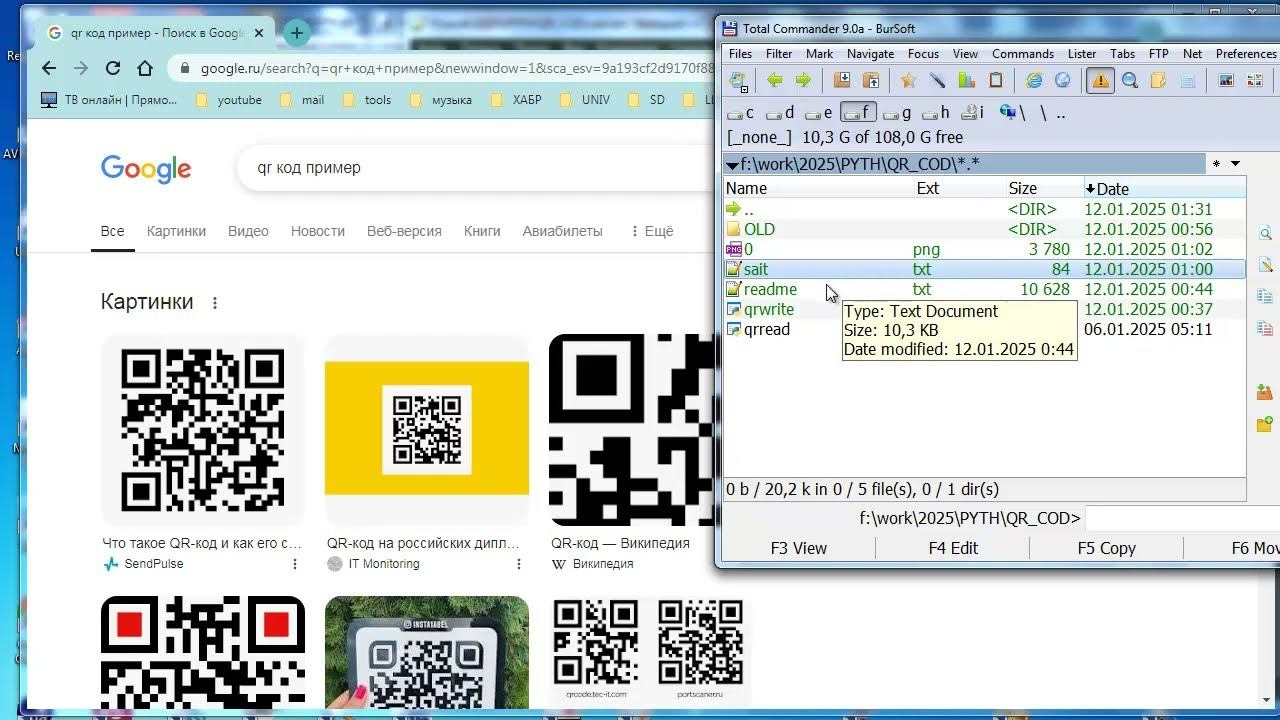
Task: Open the youtube bookmark folder
Action: click(230, 100)
